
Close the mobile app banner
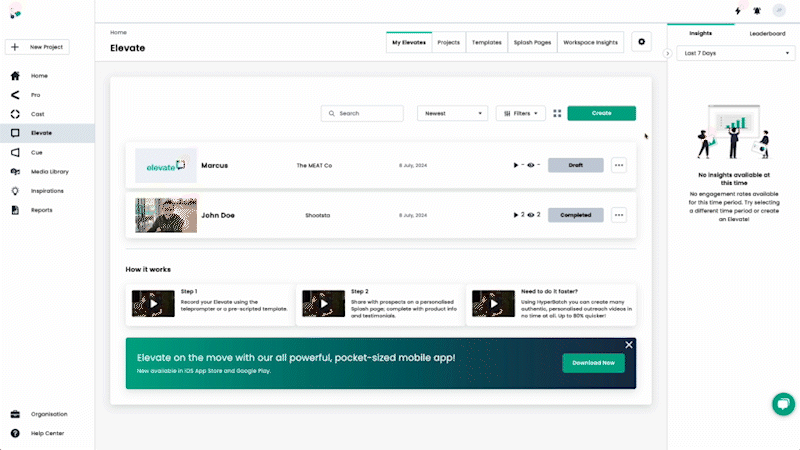point(629,345)
